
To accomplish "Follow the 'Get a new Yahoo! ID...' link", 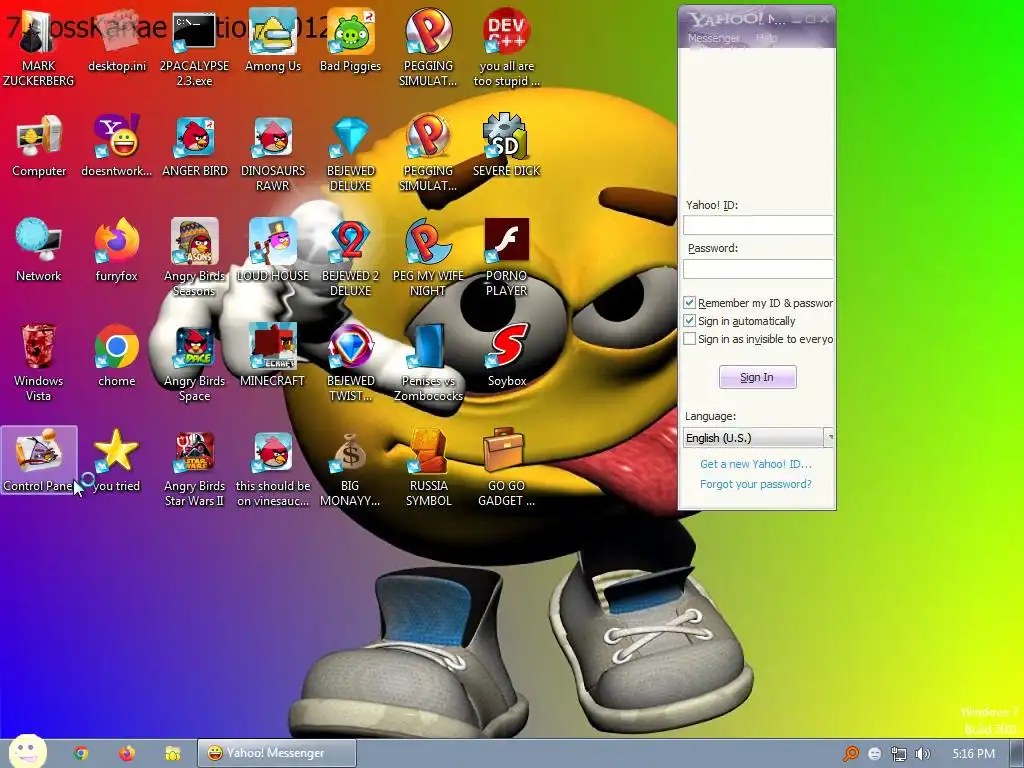I will pyautogui.click(x=756, y=464).
